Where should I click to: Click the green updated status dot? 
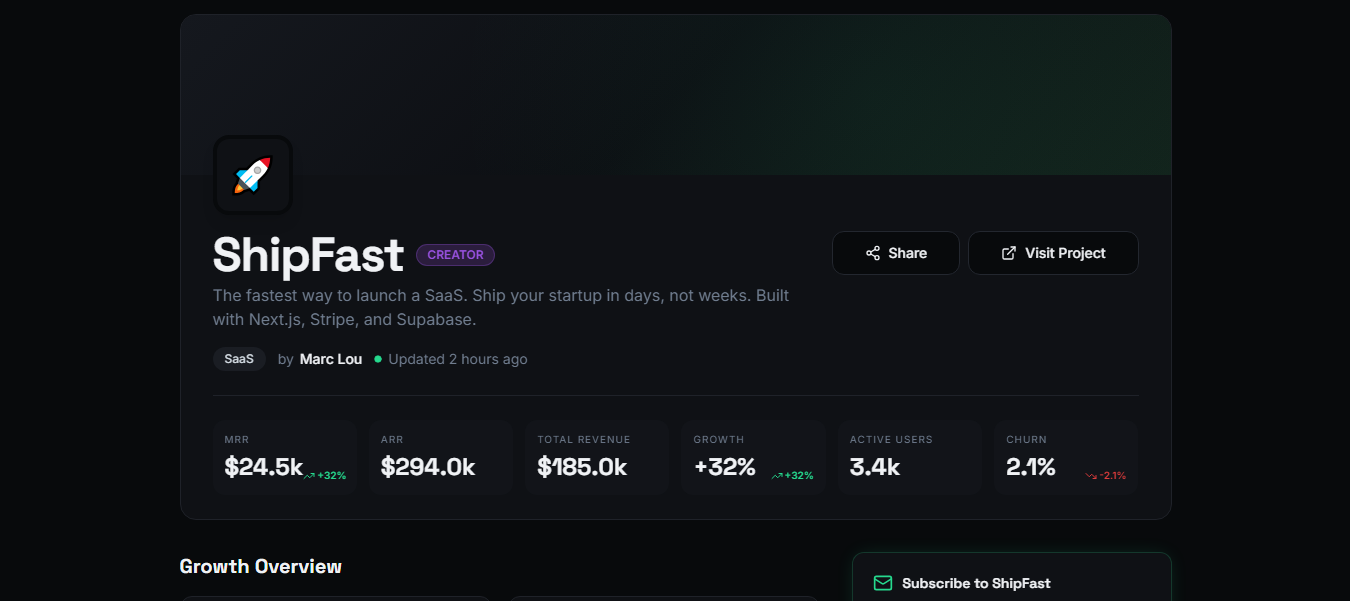pos(378,359)
